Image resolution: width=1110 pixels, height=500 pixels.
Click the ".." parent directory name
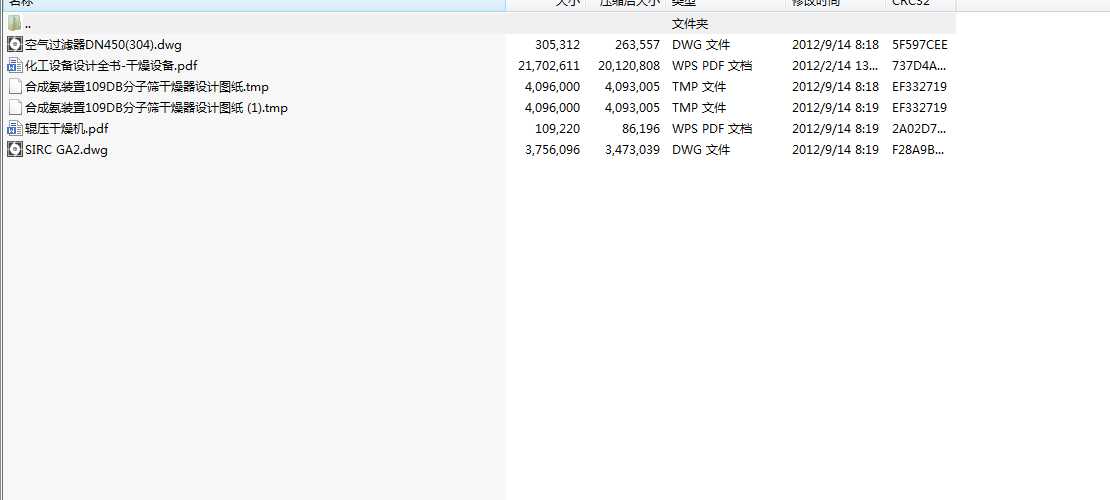28,26
